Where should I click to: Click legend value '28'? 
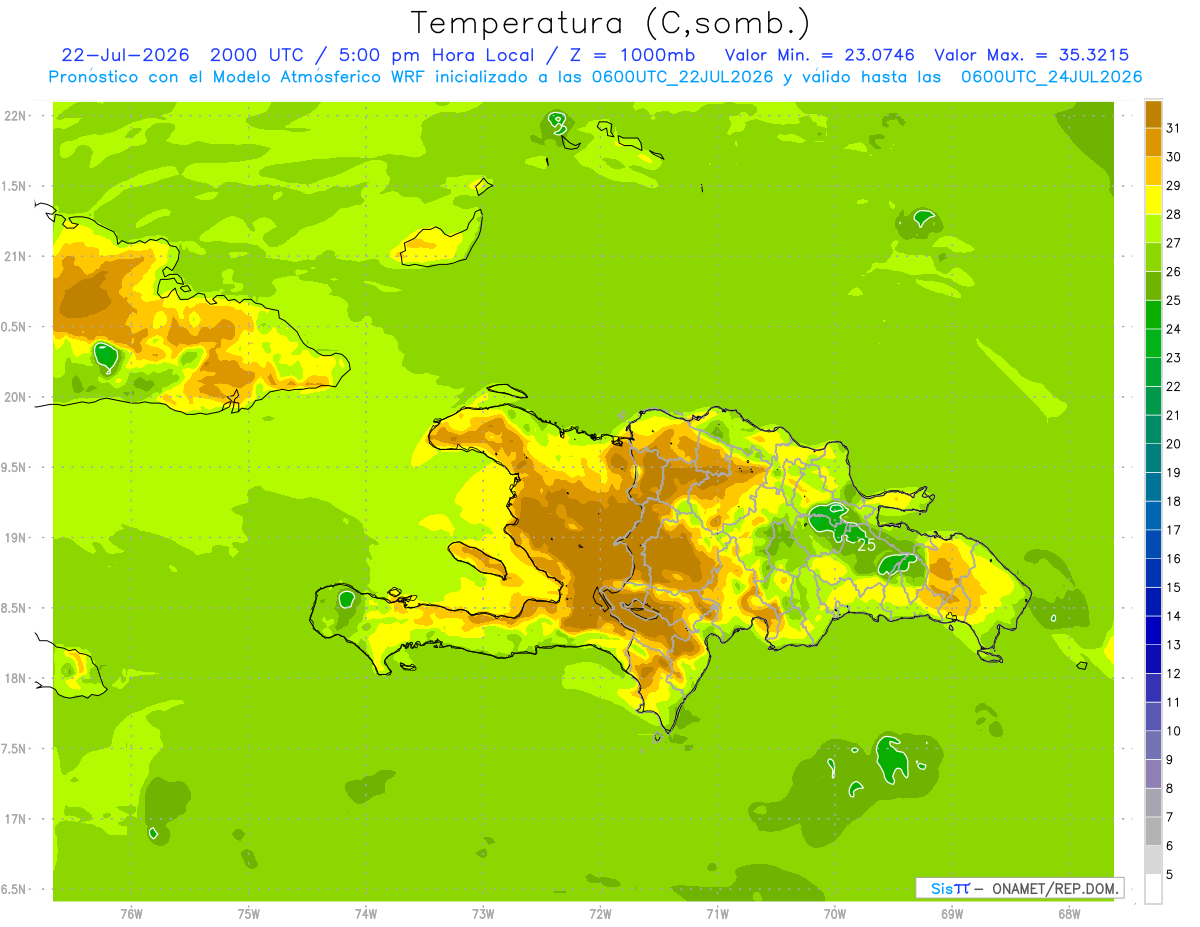(1174, 214)
